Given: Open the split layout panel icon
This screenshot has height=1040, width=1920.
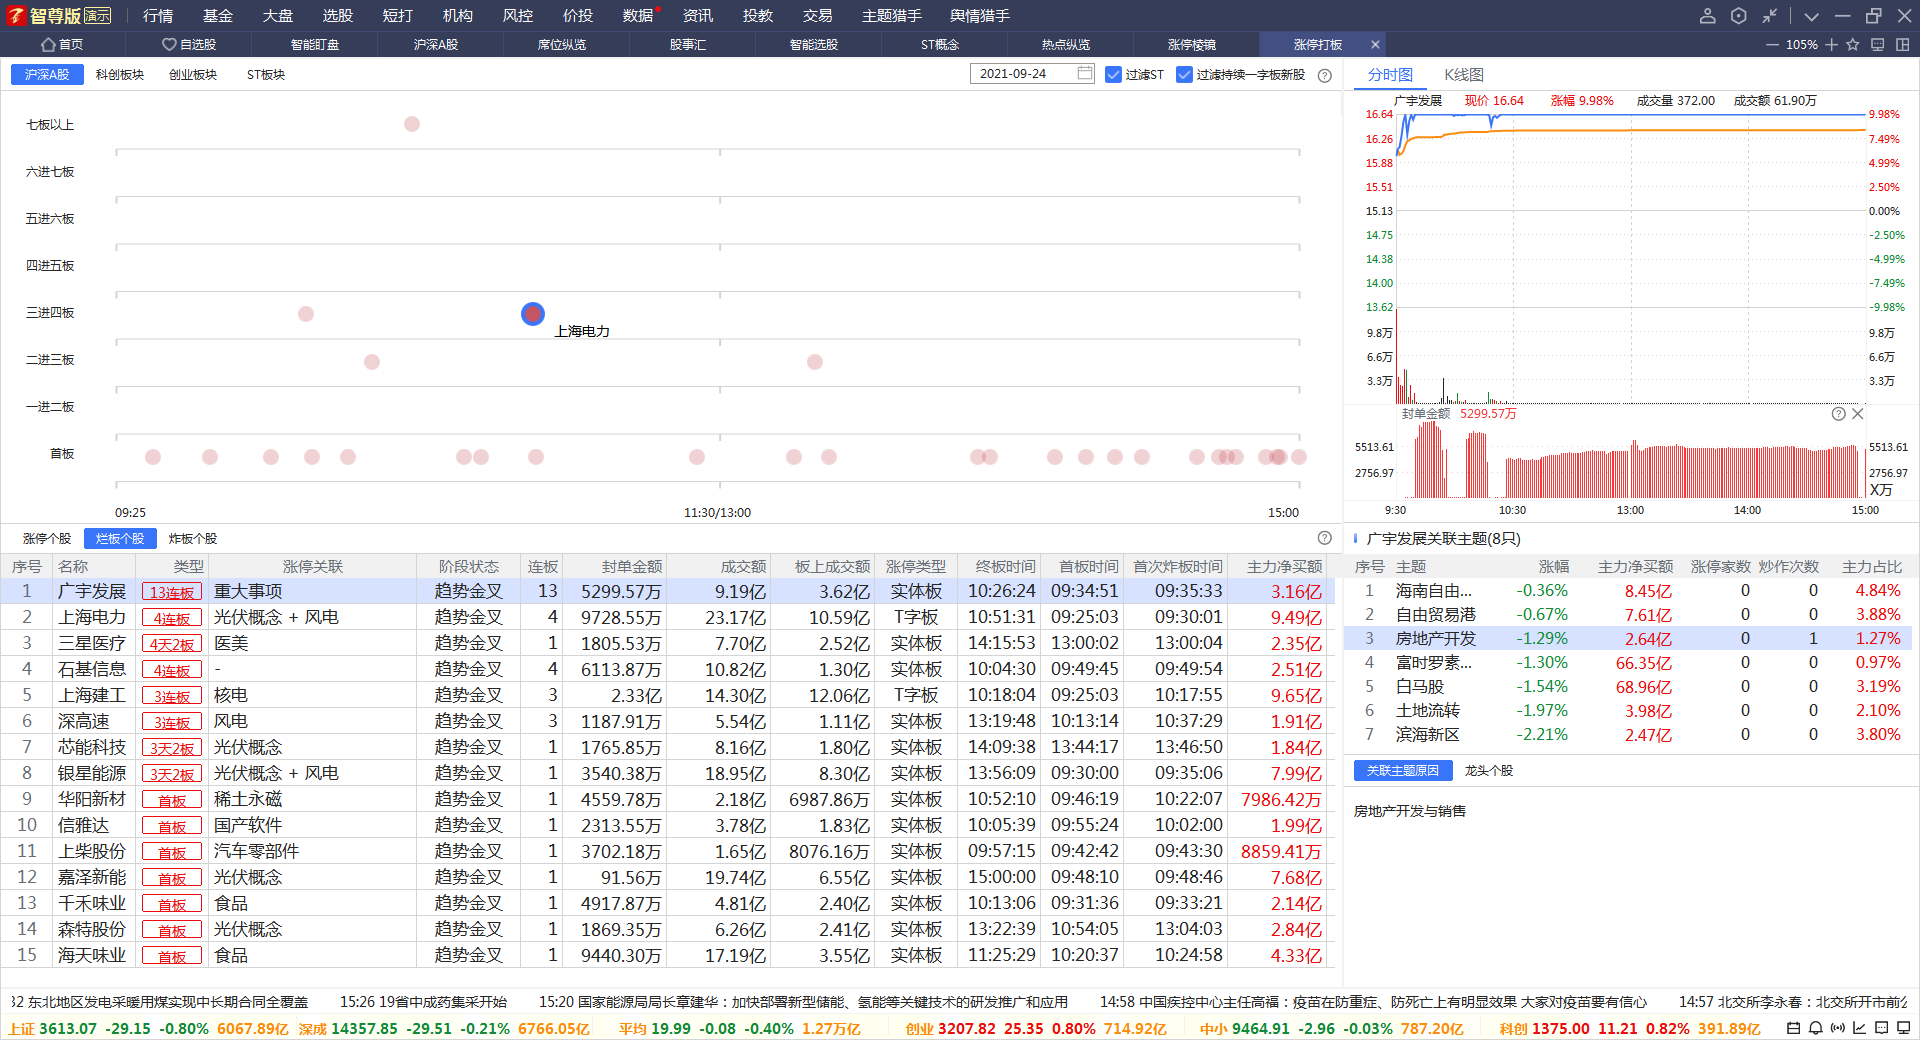Looking at the screenshot, I should (1902, 45).
